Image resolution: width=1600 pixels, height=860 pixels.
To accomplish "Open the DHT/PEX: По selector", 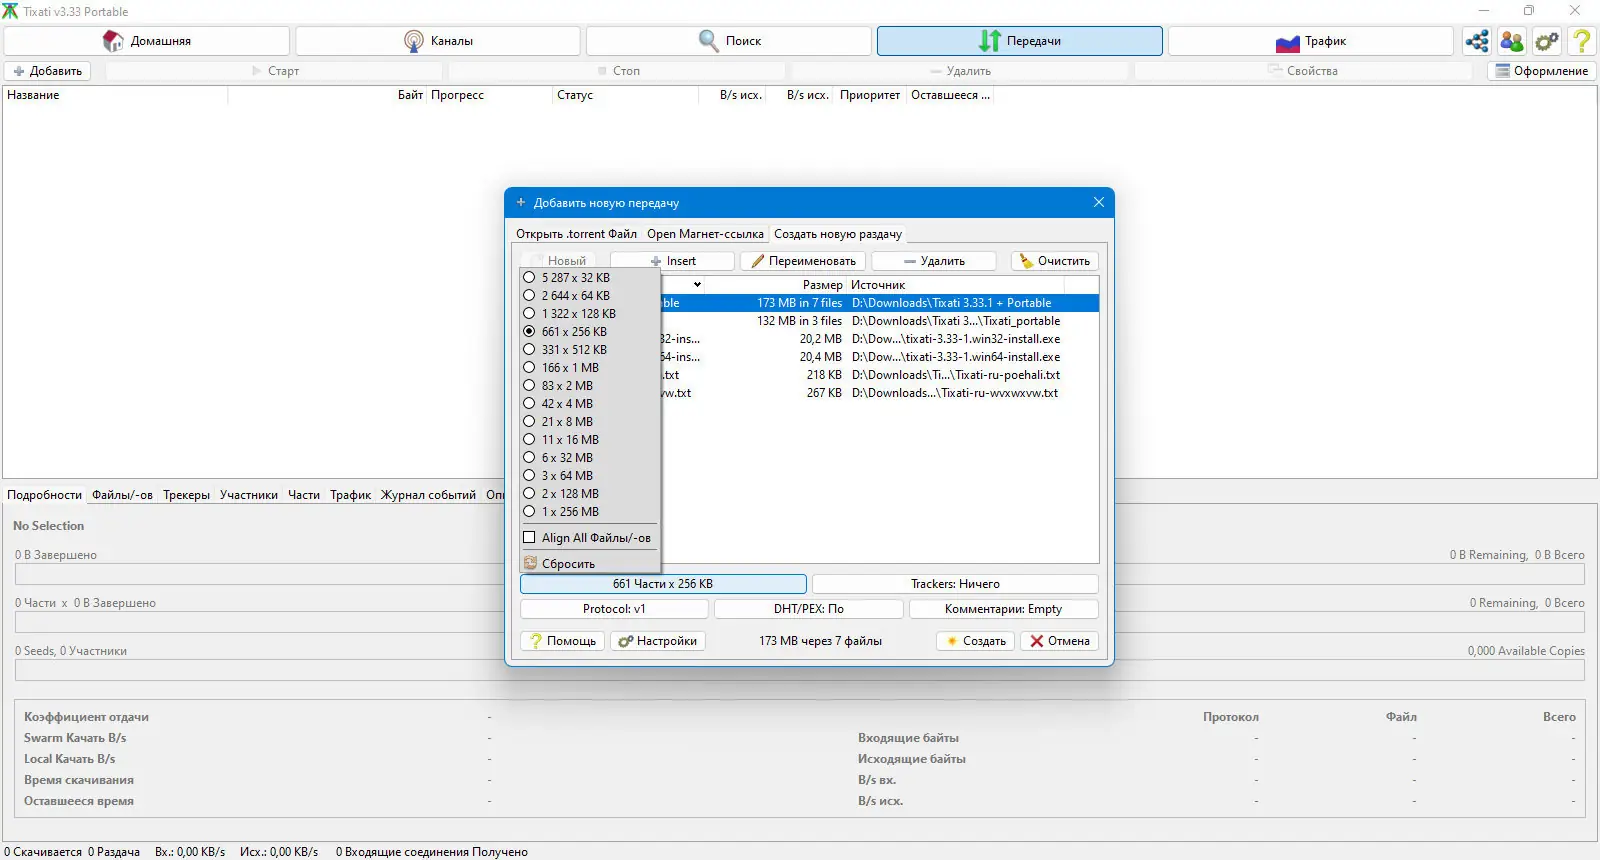I will tap(809, 609).
